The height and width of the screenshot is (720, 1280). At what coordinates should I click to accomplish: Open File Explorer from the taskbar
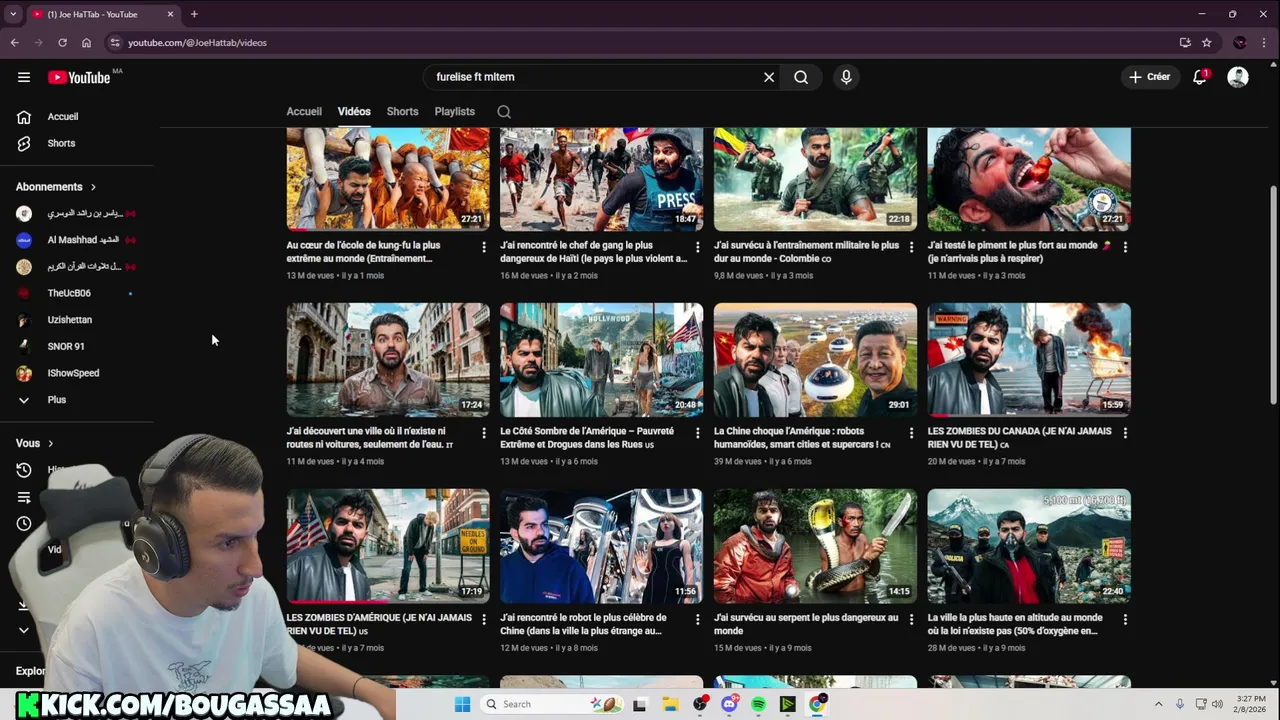coord(670,704)
